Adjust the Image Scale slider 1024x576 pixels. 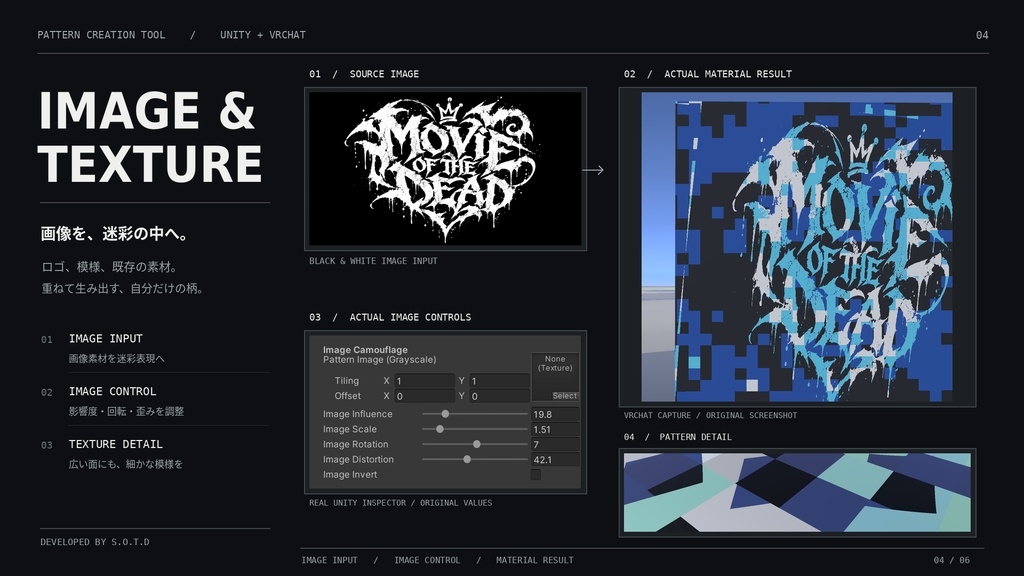475,429
